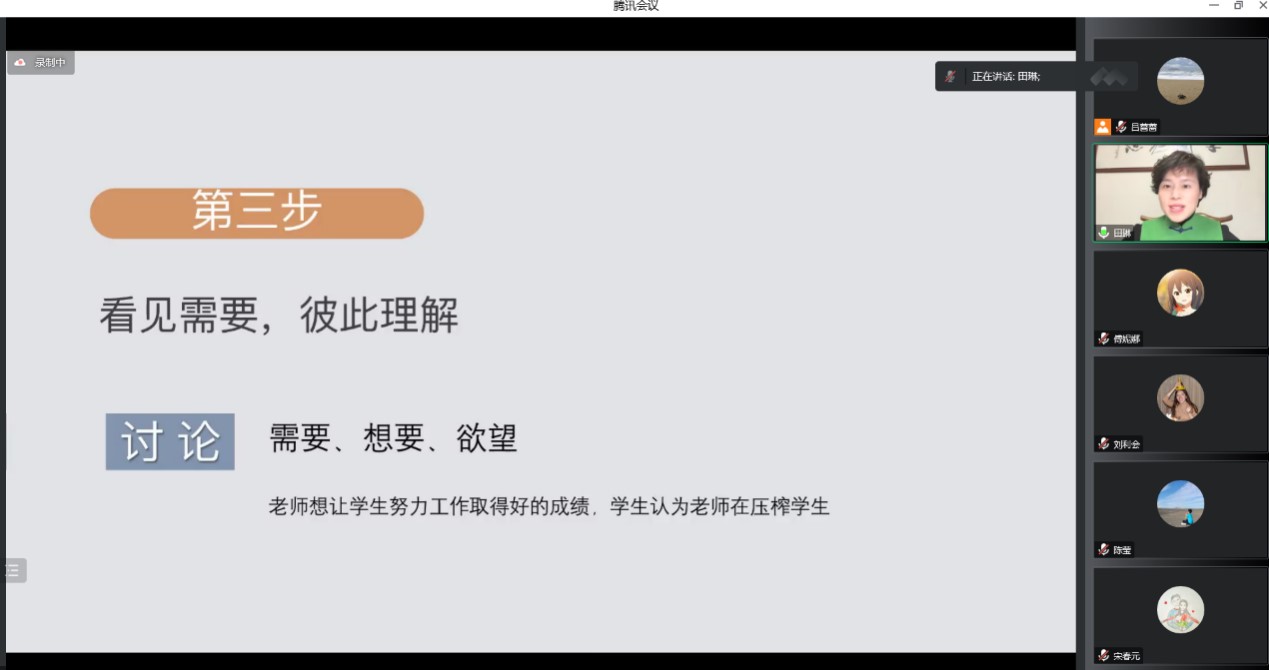Click the orange 第三步 banner on slide
The image size is (1269, 670).
coord(257,213)
